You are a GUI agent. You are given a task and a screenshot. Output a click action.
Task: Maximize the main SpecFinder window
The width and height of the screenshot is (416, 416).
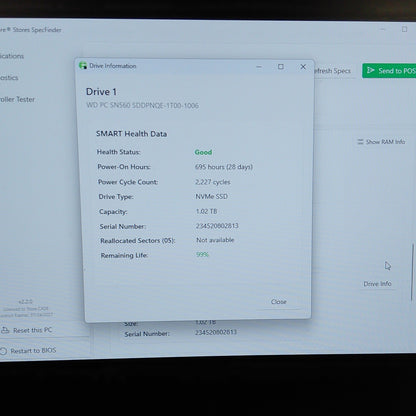coord(404,29)
